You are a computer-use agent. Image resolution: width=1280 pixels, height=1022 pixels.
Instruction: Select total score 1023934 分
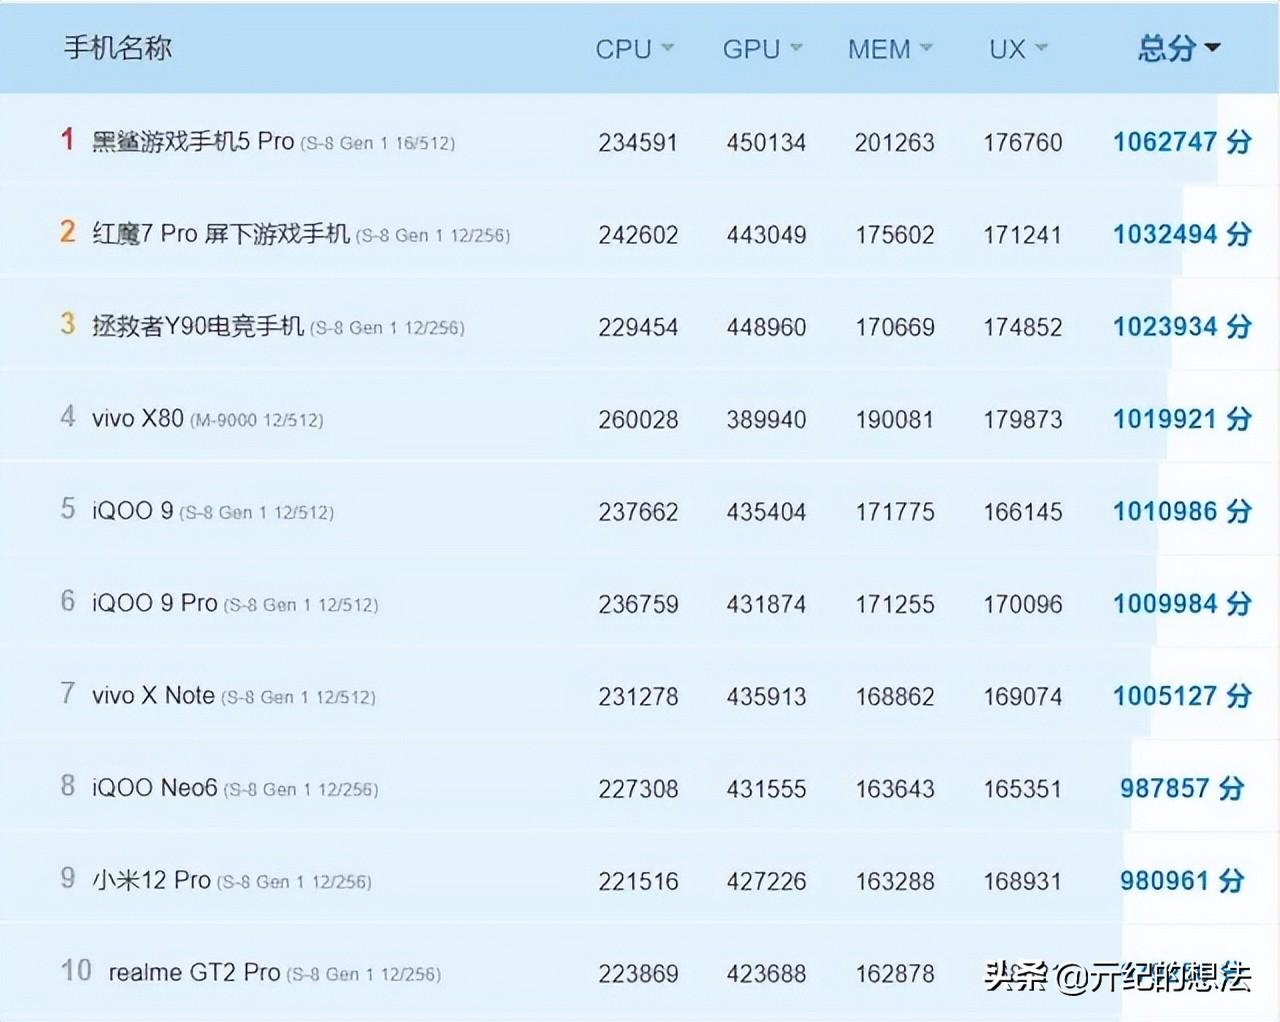pyautogui.click(x=1182, y=326)
